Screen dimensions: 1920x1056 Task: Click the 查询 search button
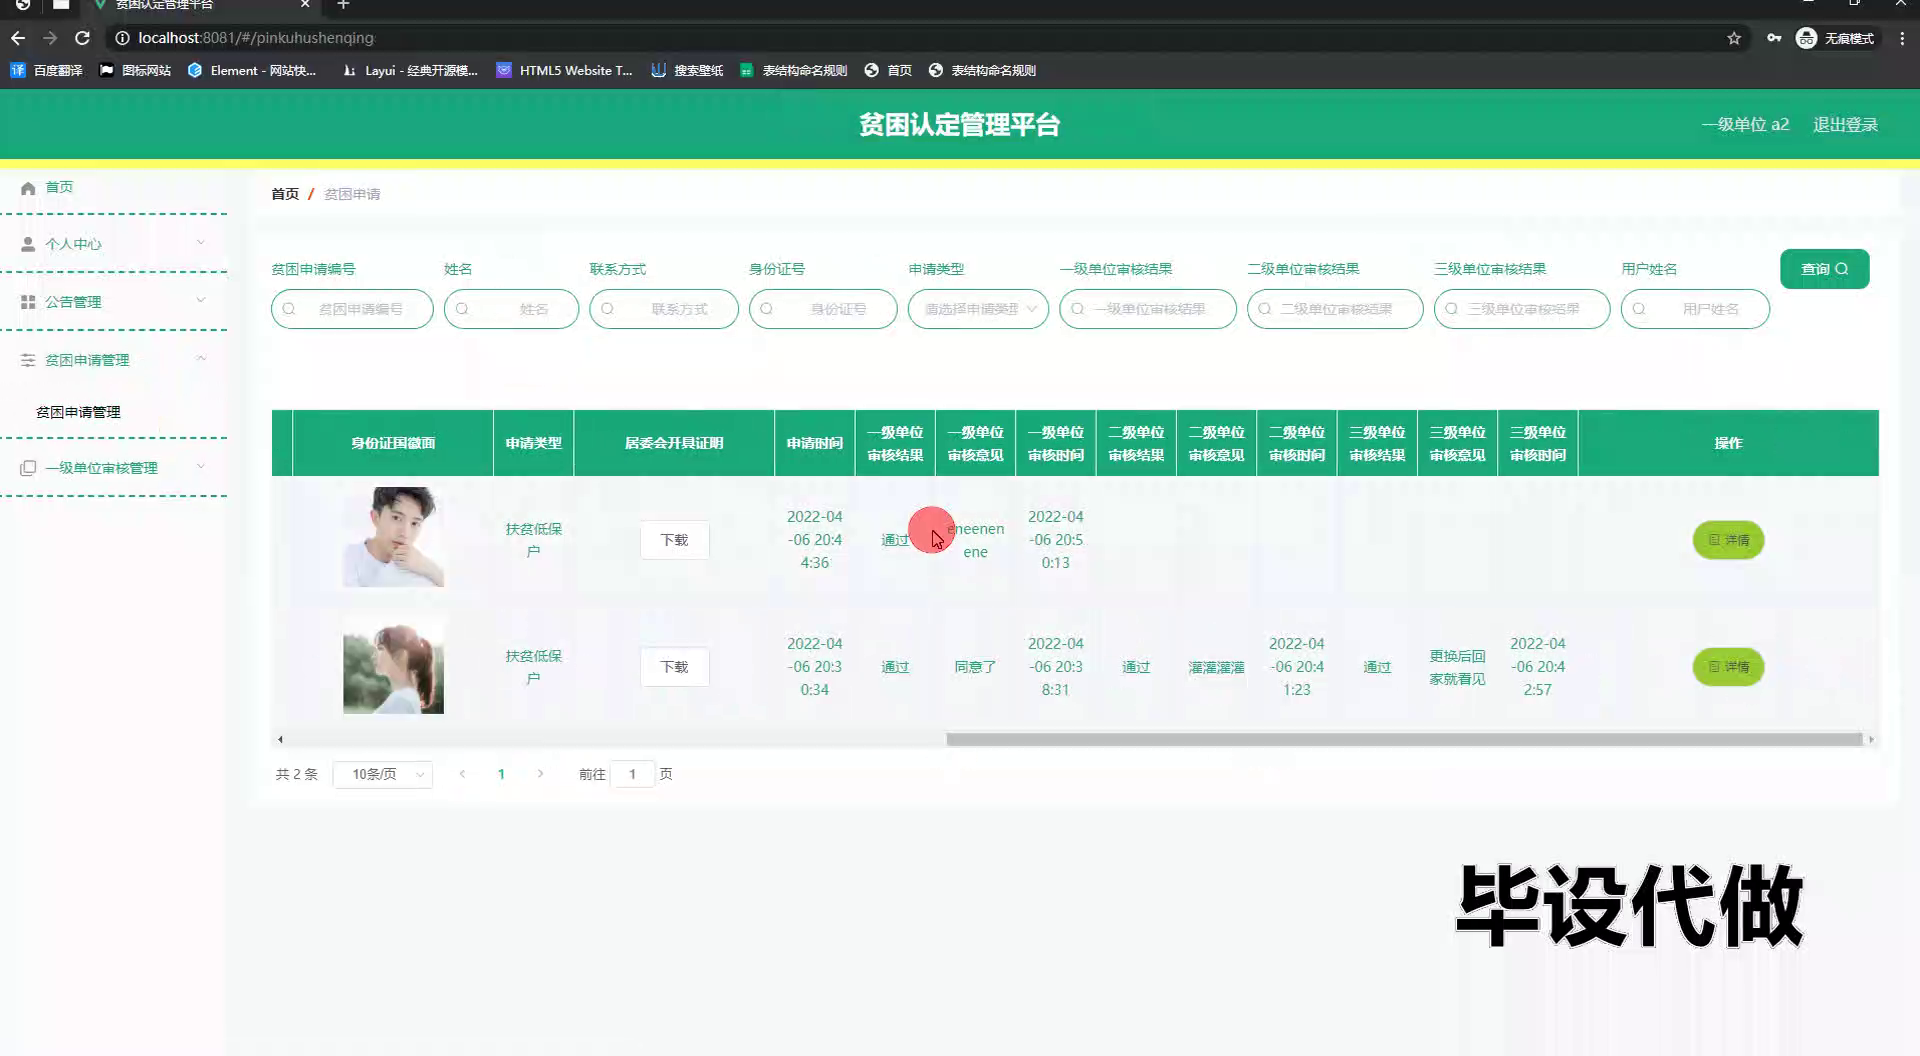[1824, 269]
